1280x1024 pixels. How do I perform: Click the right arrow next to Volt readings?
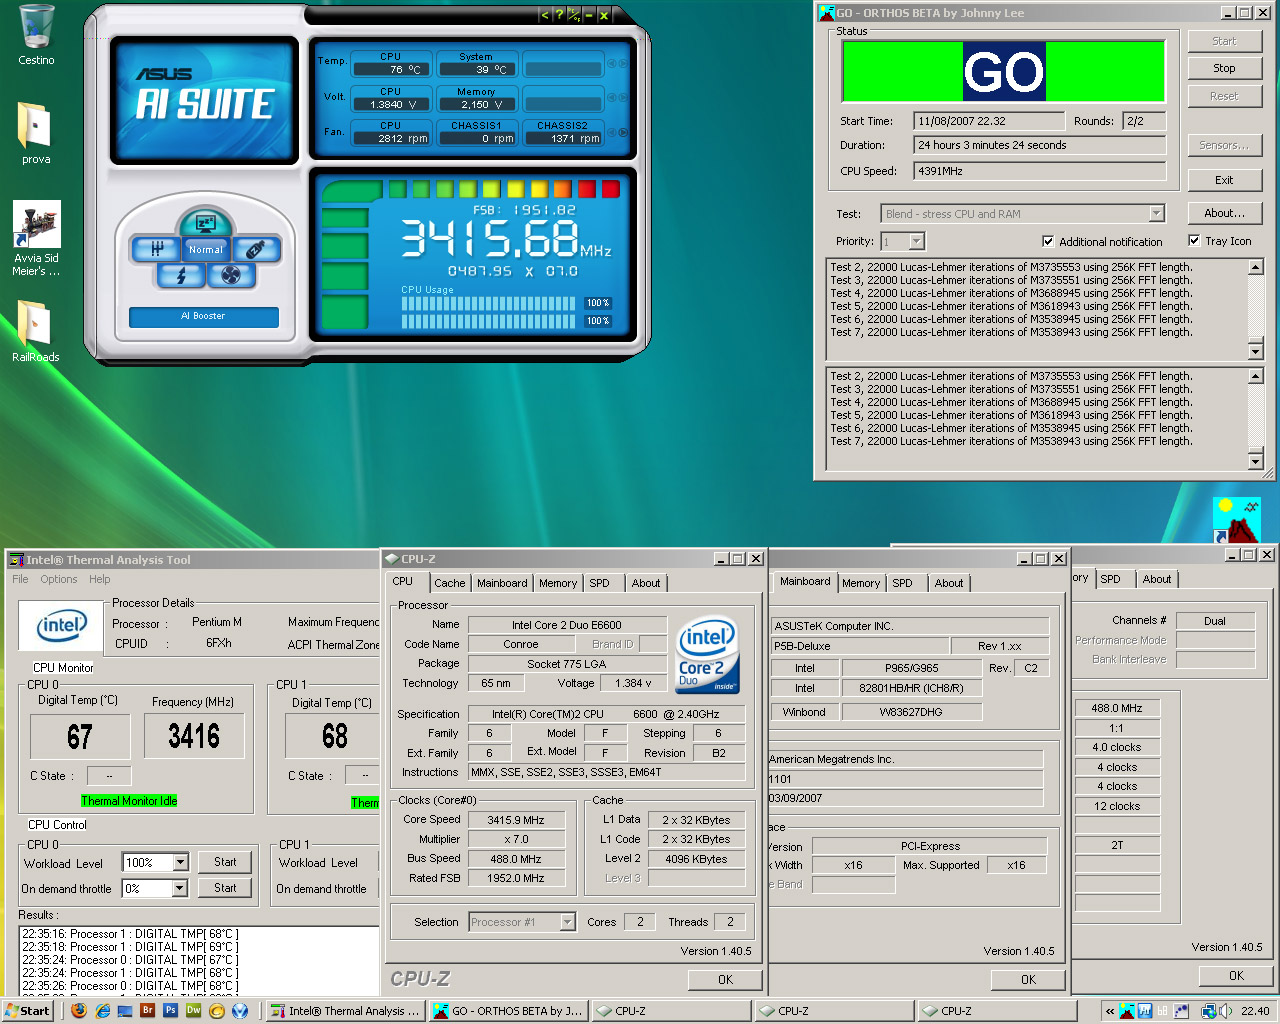click(x=623, y=98)
